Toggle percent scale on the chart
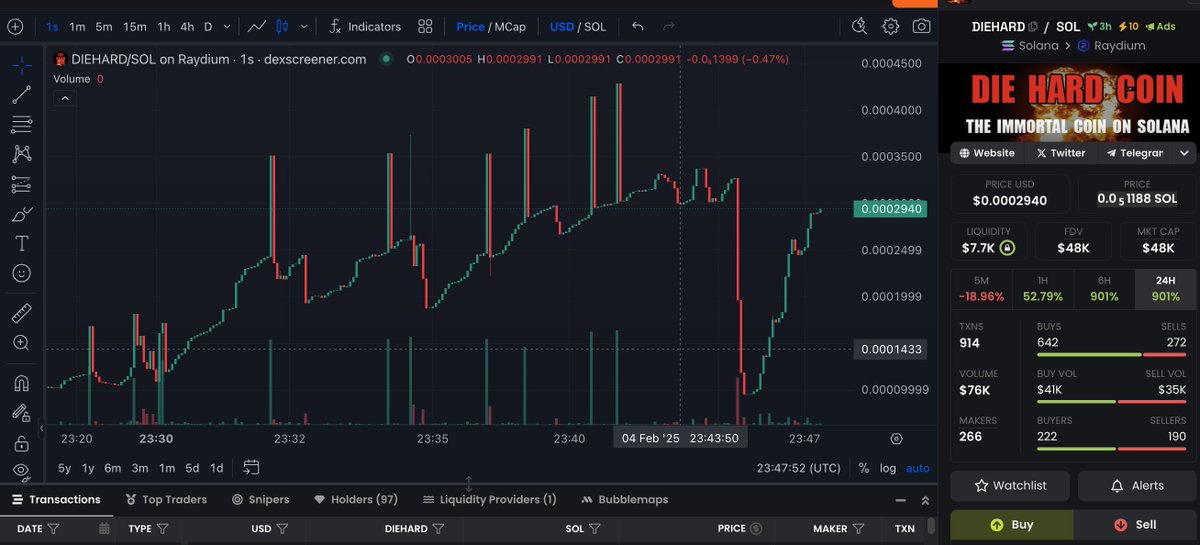This screenshot has width=1200, height=545. [x=864, y=468]
